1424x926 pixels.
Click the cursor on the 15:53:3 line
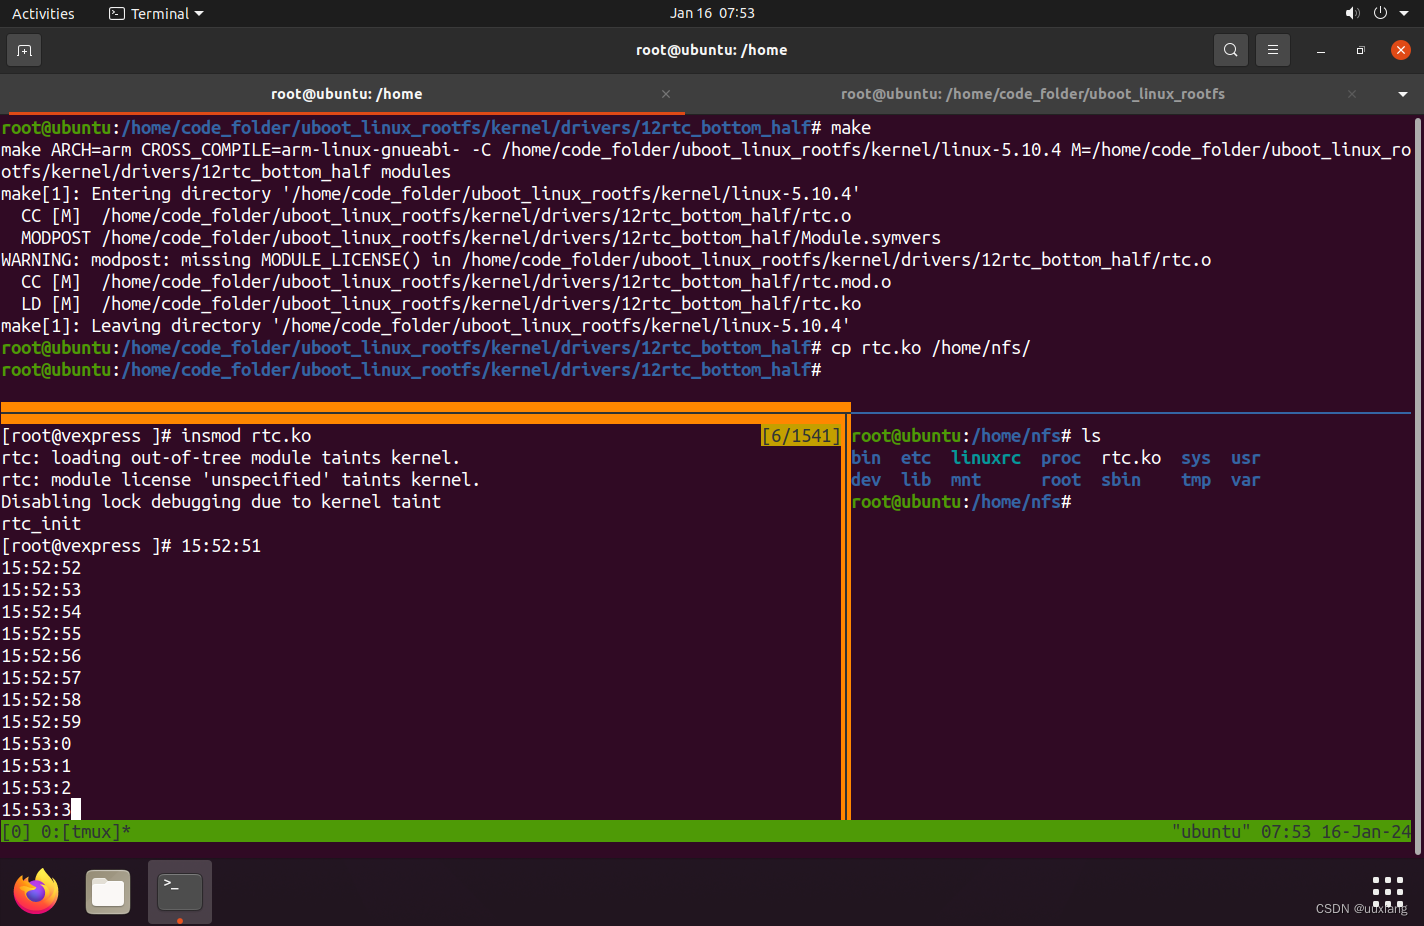pos(76,810)
